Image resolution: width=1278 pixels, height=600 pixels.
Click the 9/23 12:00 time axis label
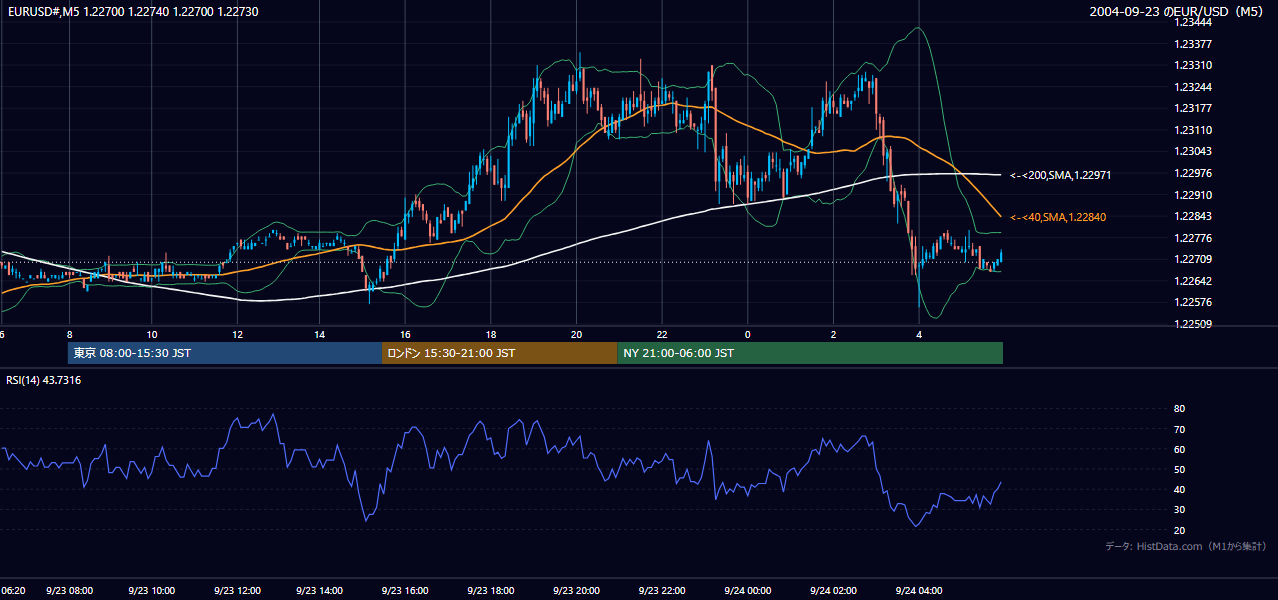click(x=237, y=591)
